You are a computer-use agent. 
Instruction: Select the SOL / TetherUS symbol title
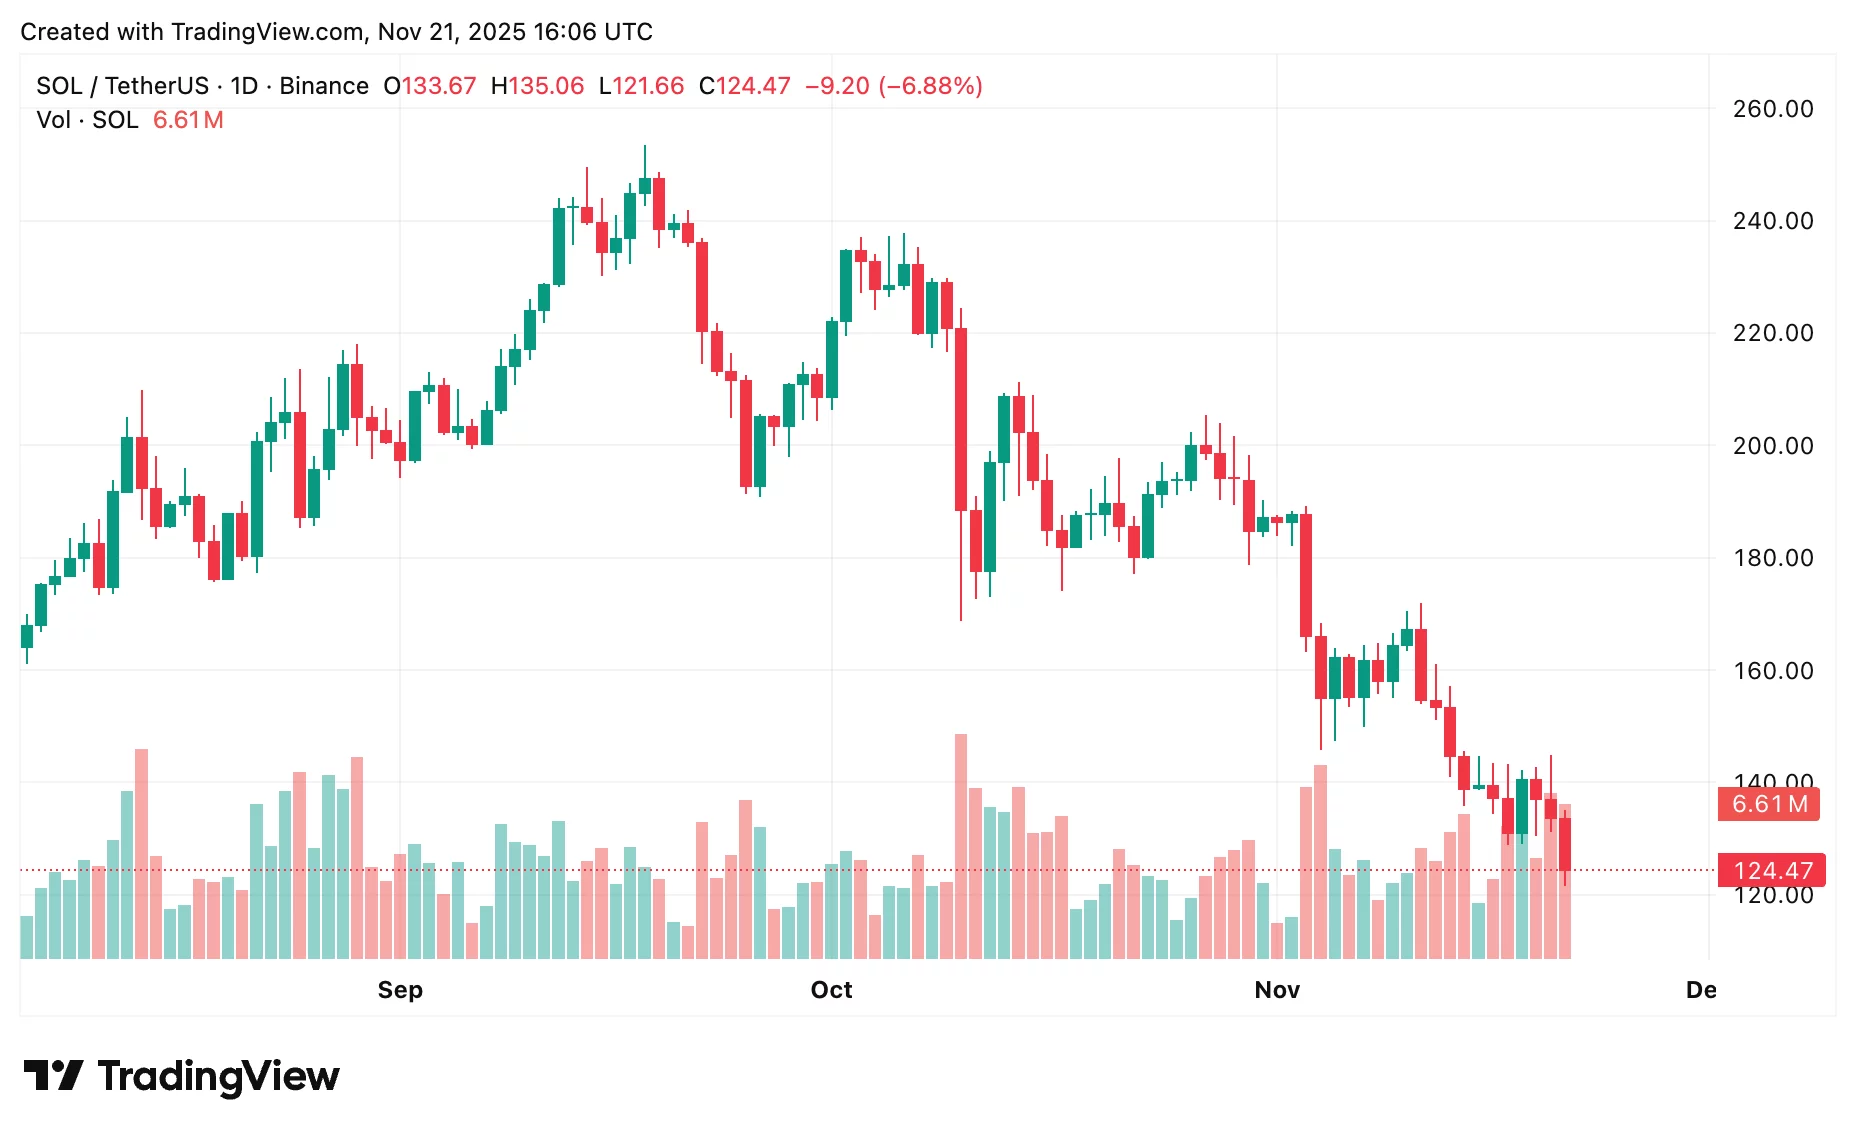122,86
